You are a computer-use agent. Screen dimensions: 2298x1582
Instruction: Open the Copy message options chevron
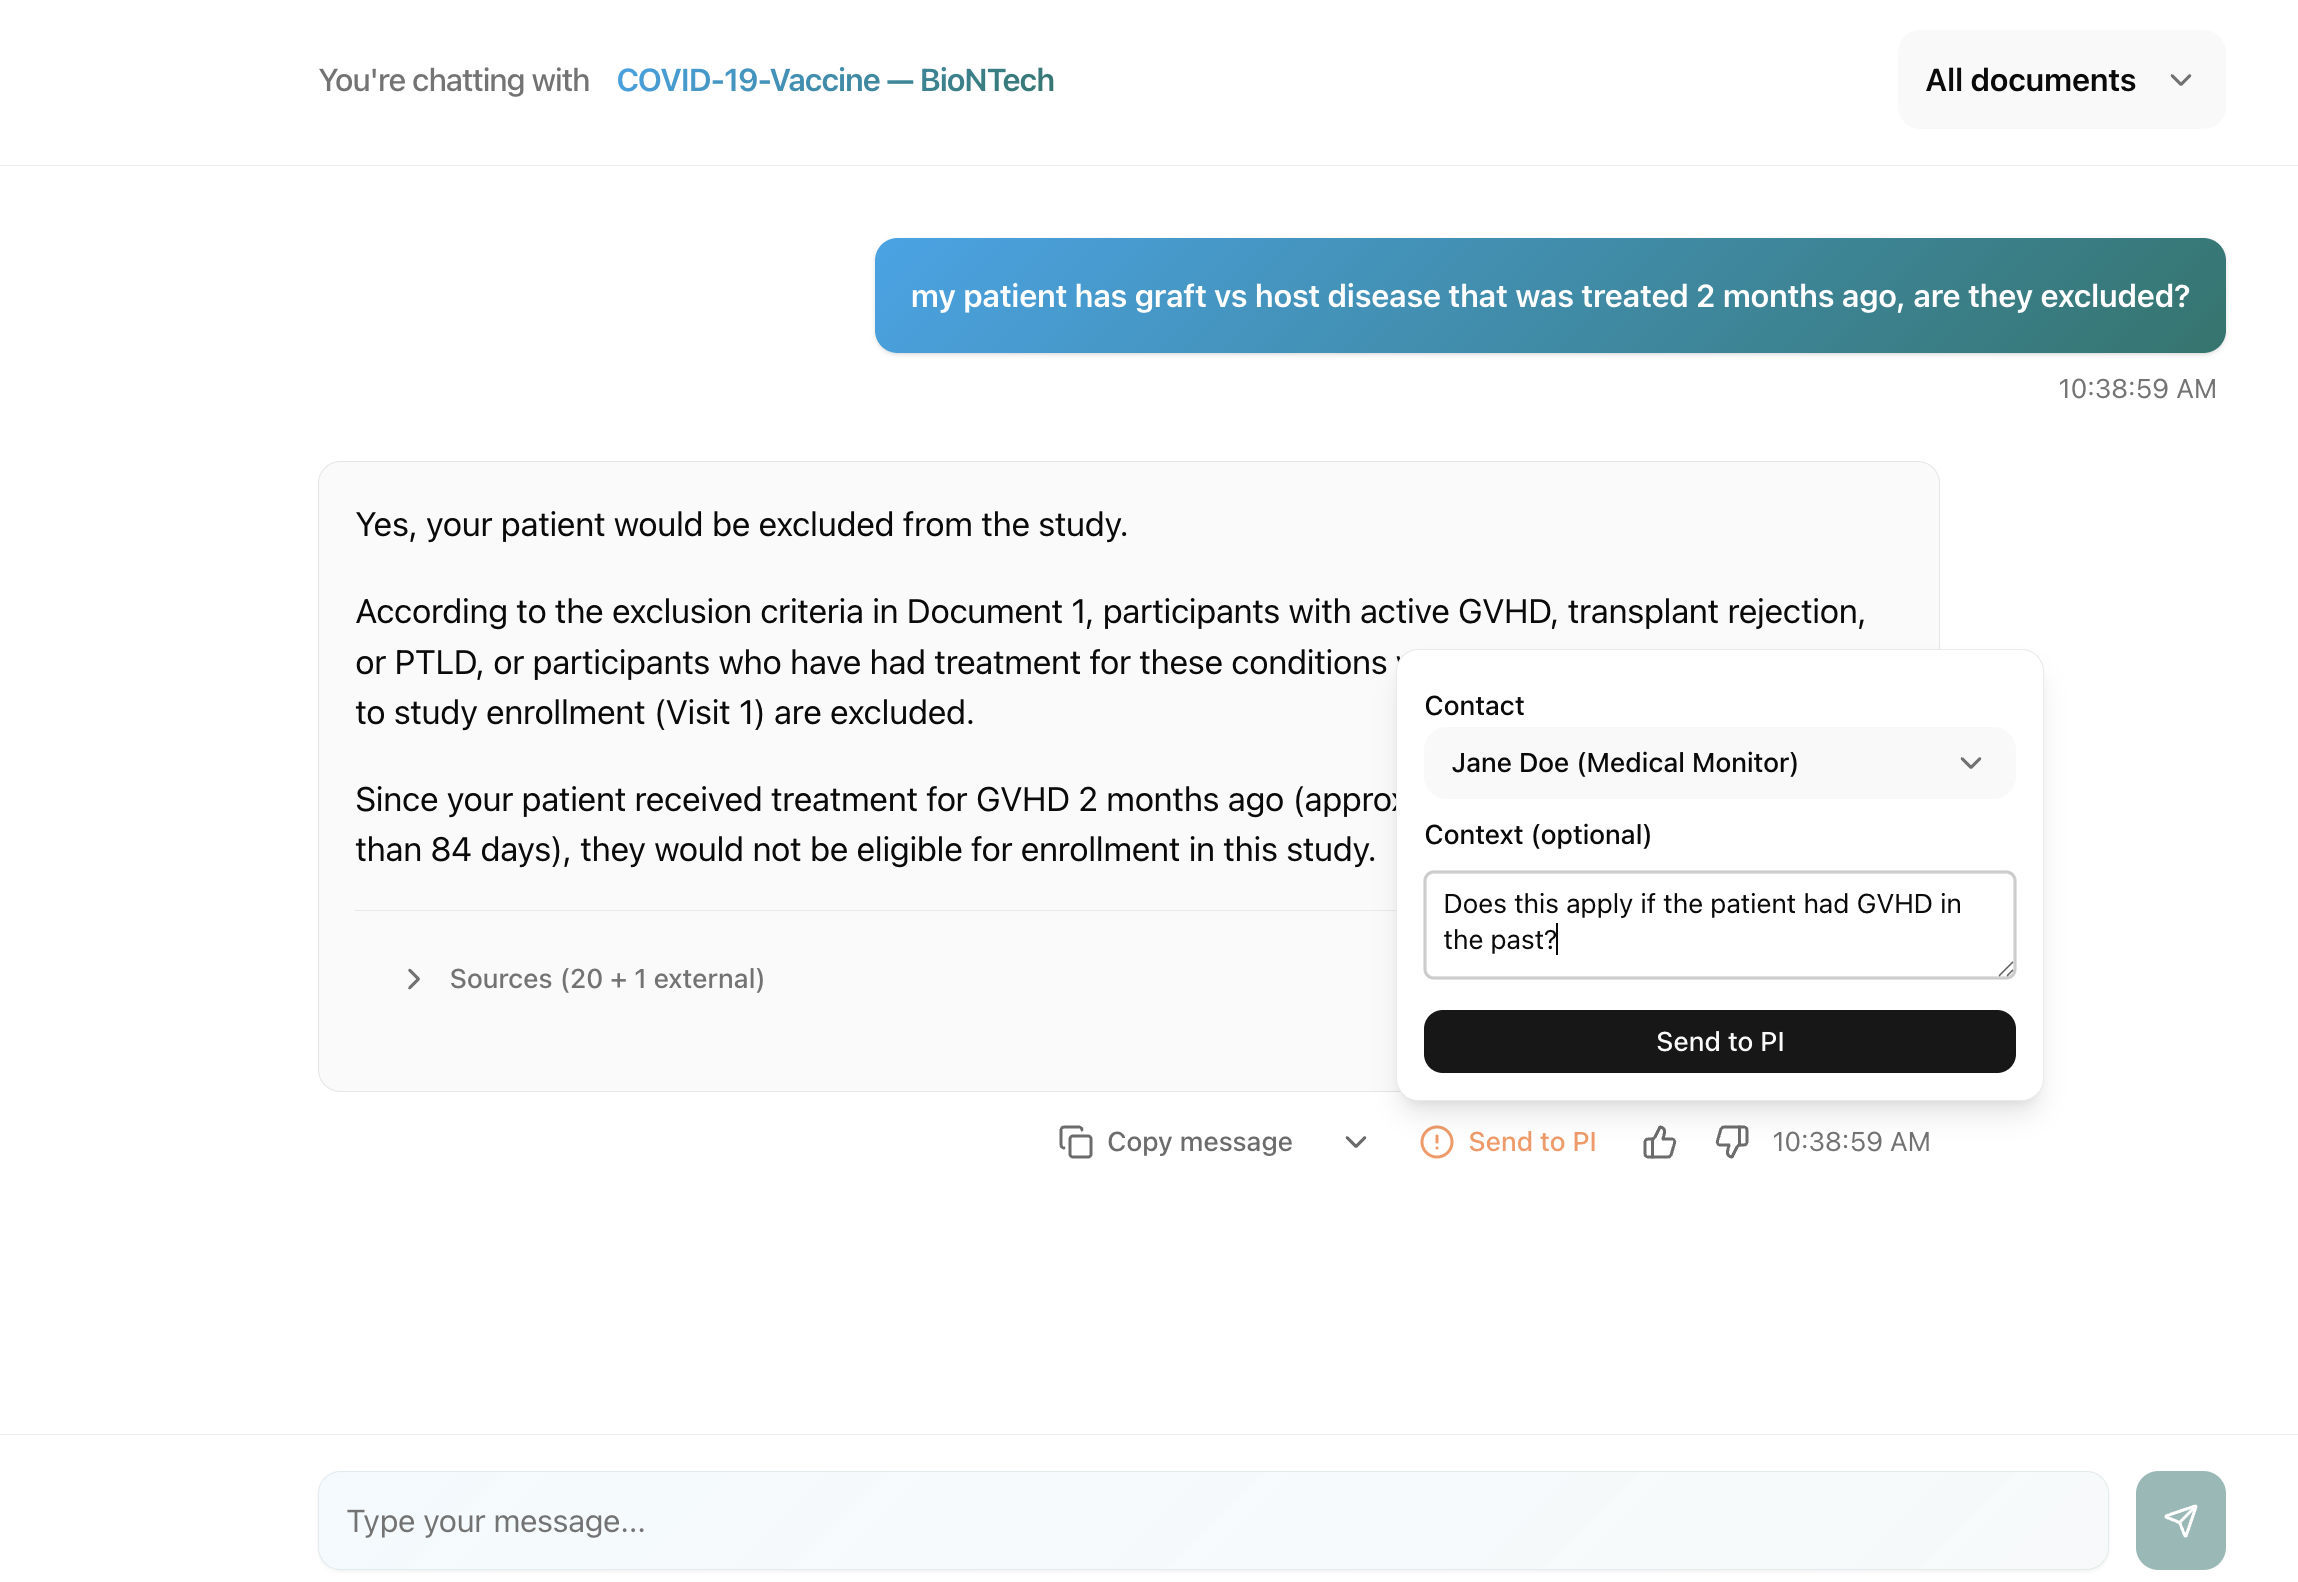[1355, 1142]
